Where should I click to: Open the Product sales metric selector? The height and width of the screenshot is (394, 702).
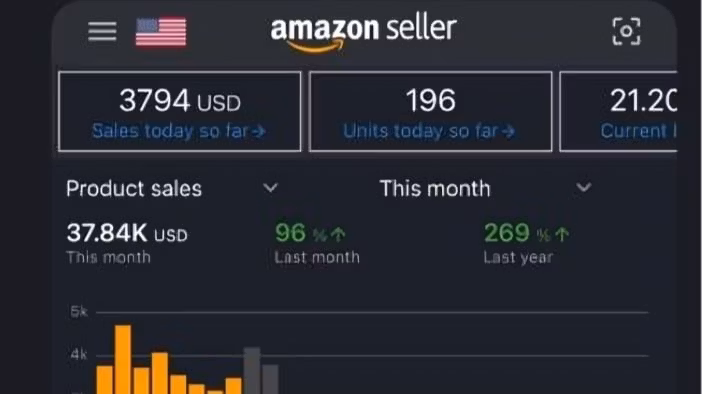point(172,188)
